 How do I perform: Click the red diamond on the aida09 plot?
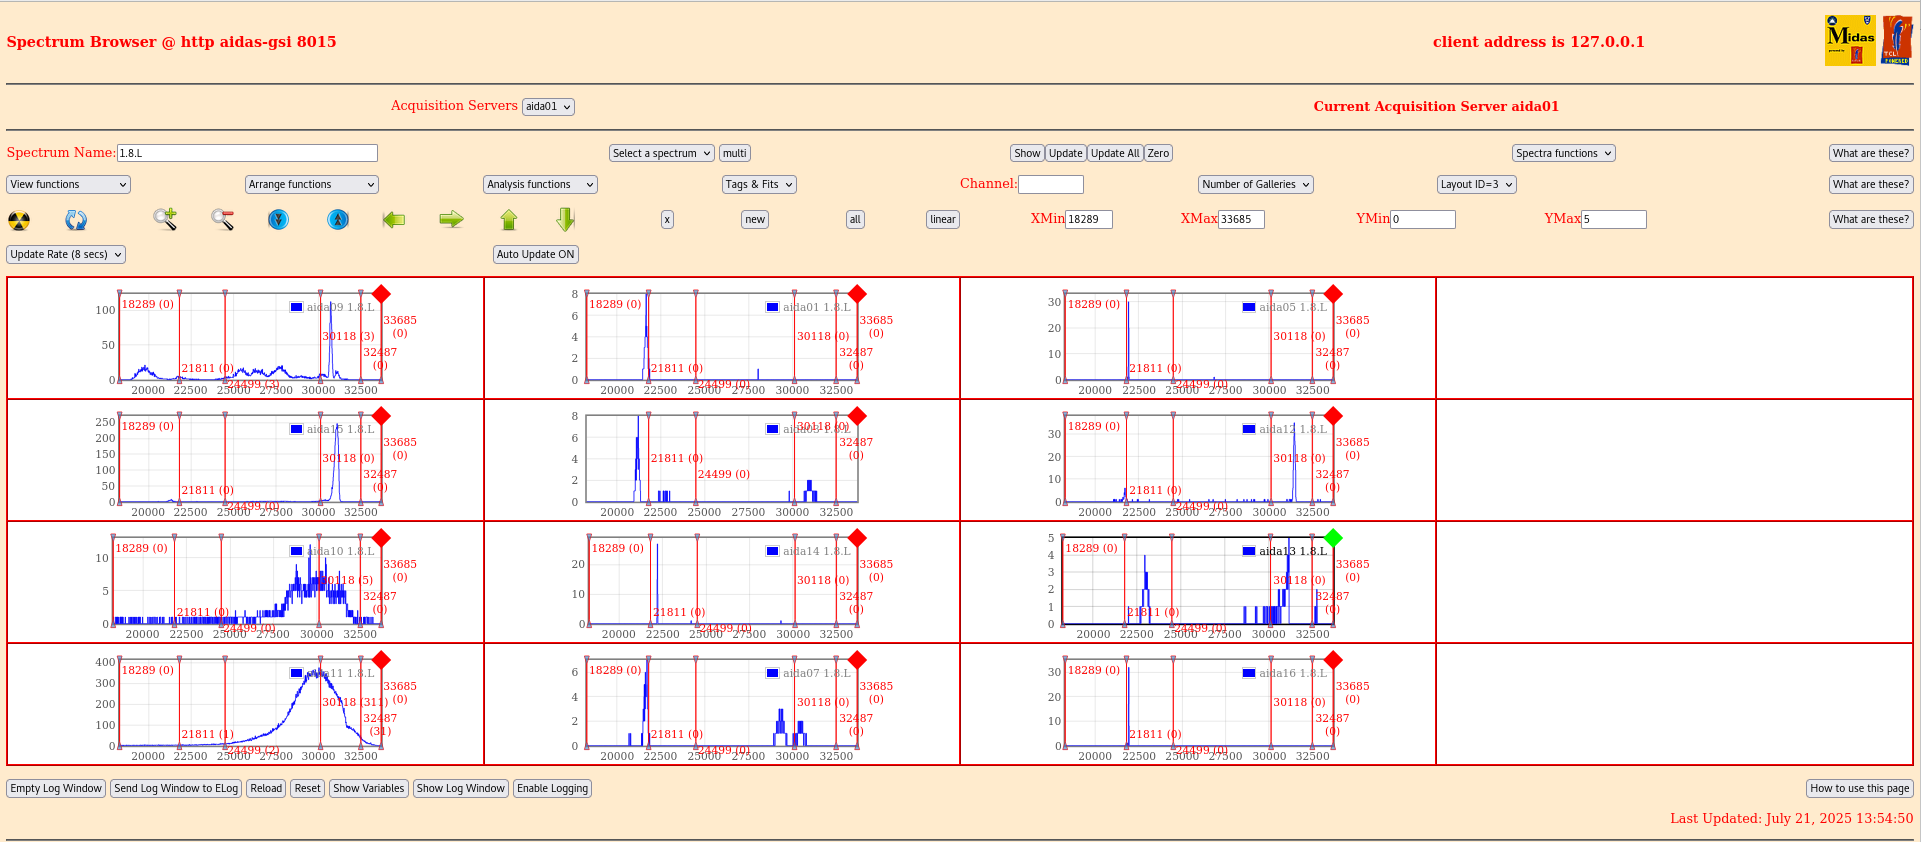pos(381,294)
